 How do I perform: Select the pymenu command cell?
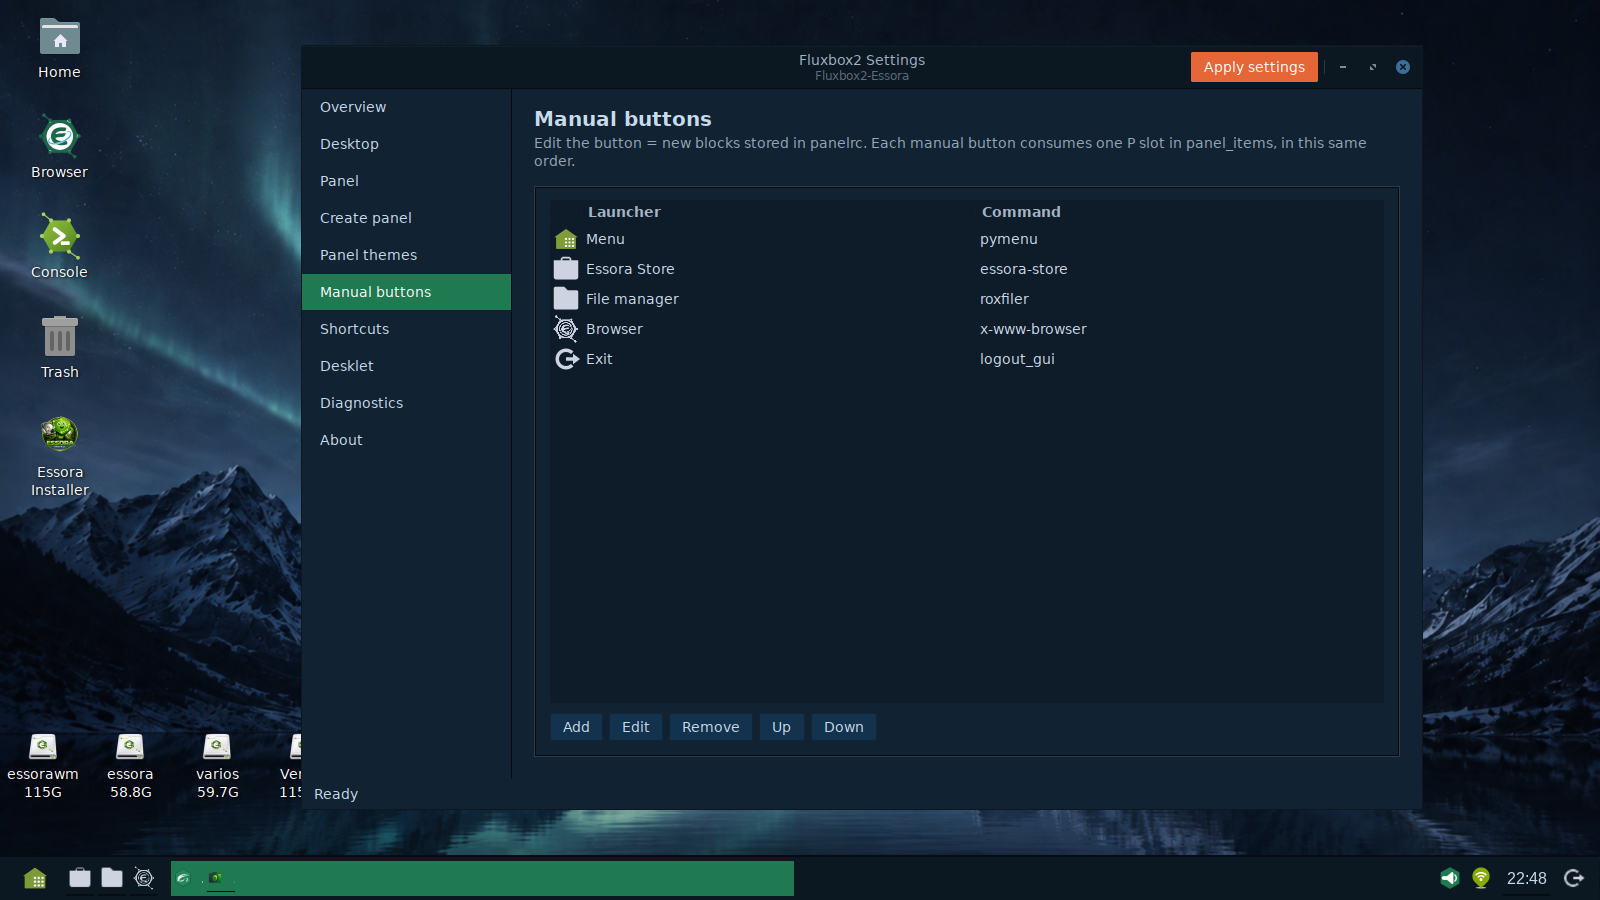1009,239
